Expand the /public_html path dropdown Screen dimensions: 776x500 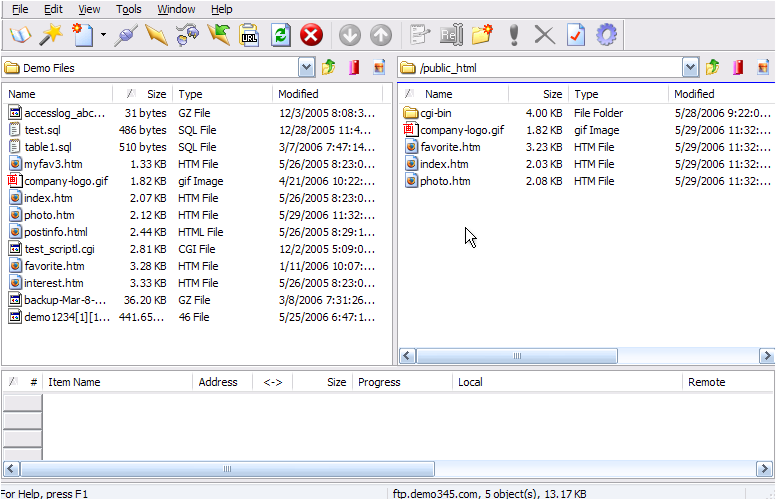pyautogui.click(x=690, y=68)
